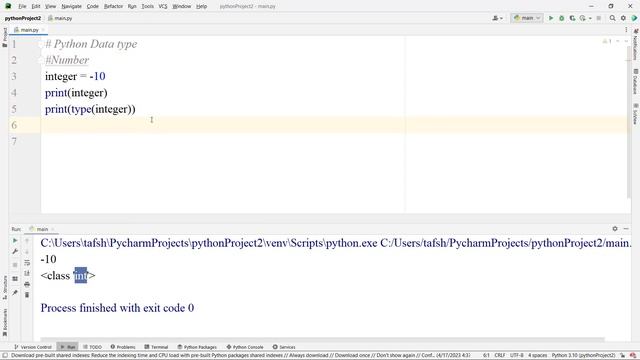Open the TODO tool window

pyautogui.click(x=92, y=347)
